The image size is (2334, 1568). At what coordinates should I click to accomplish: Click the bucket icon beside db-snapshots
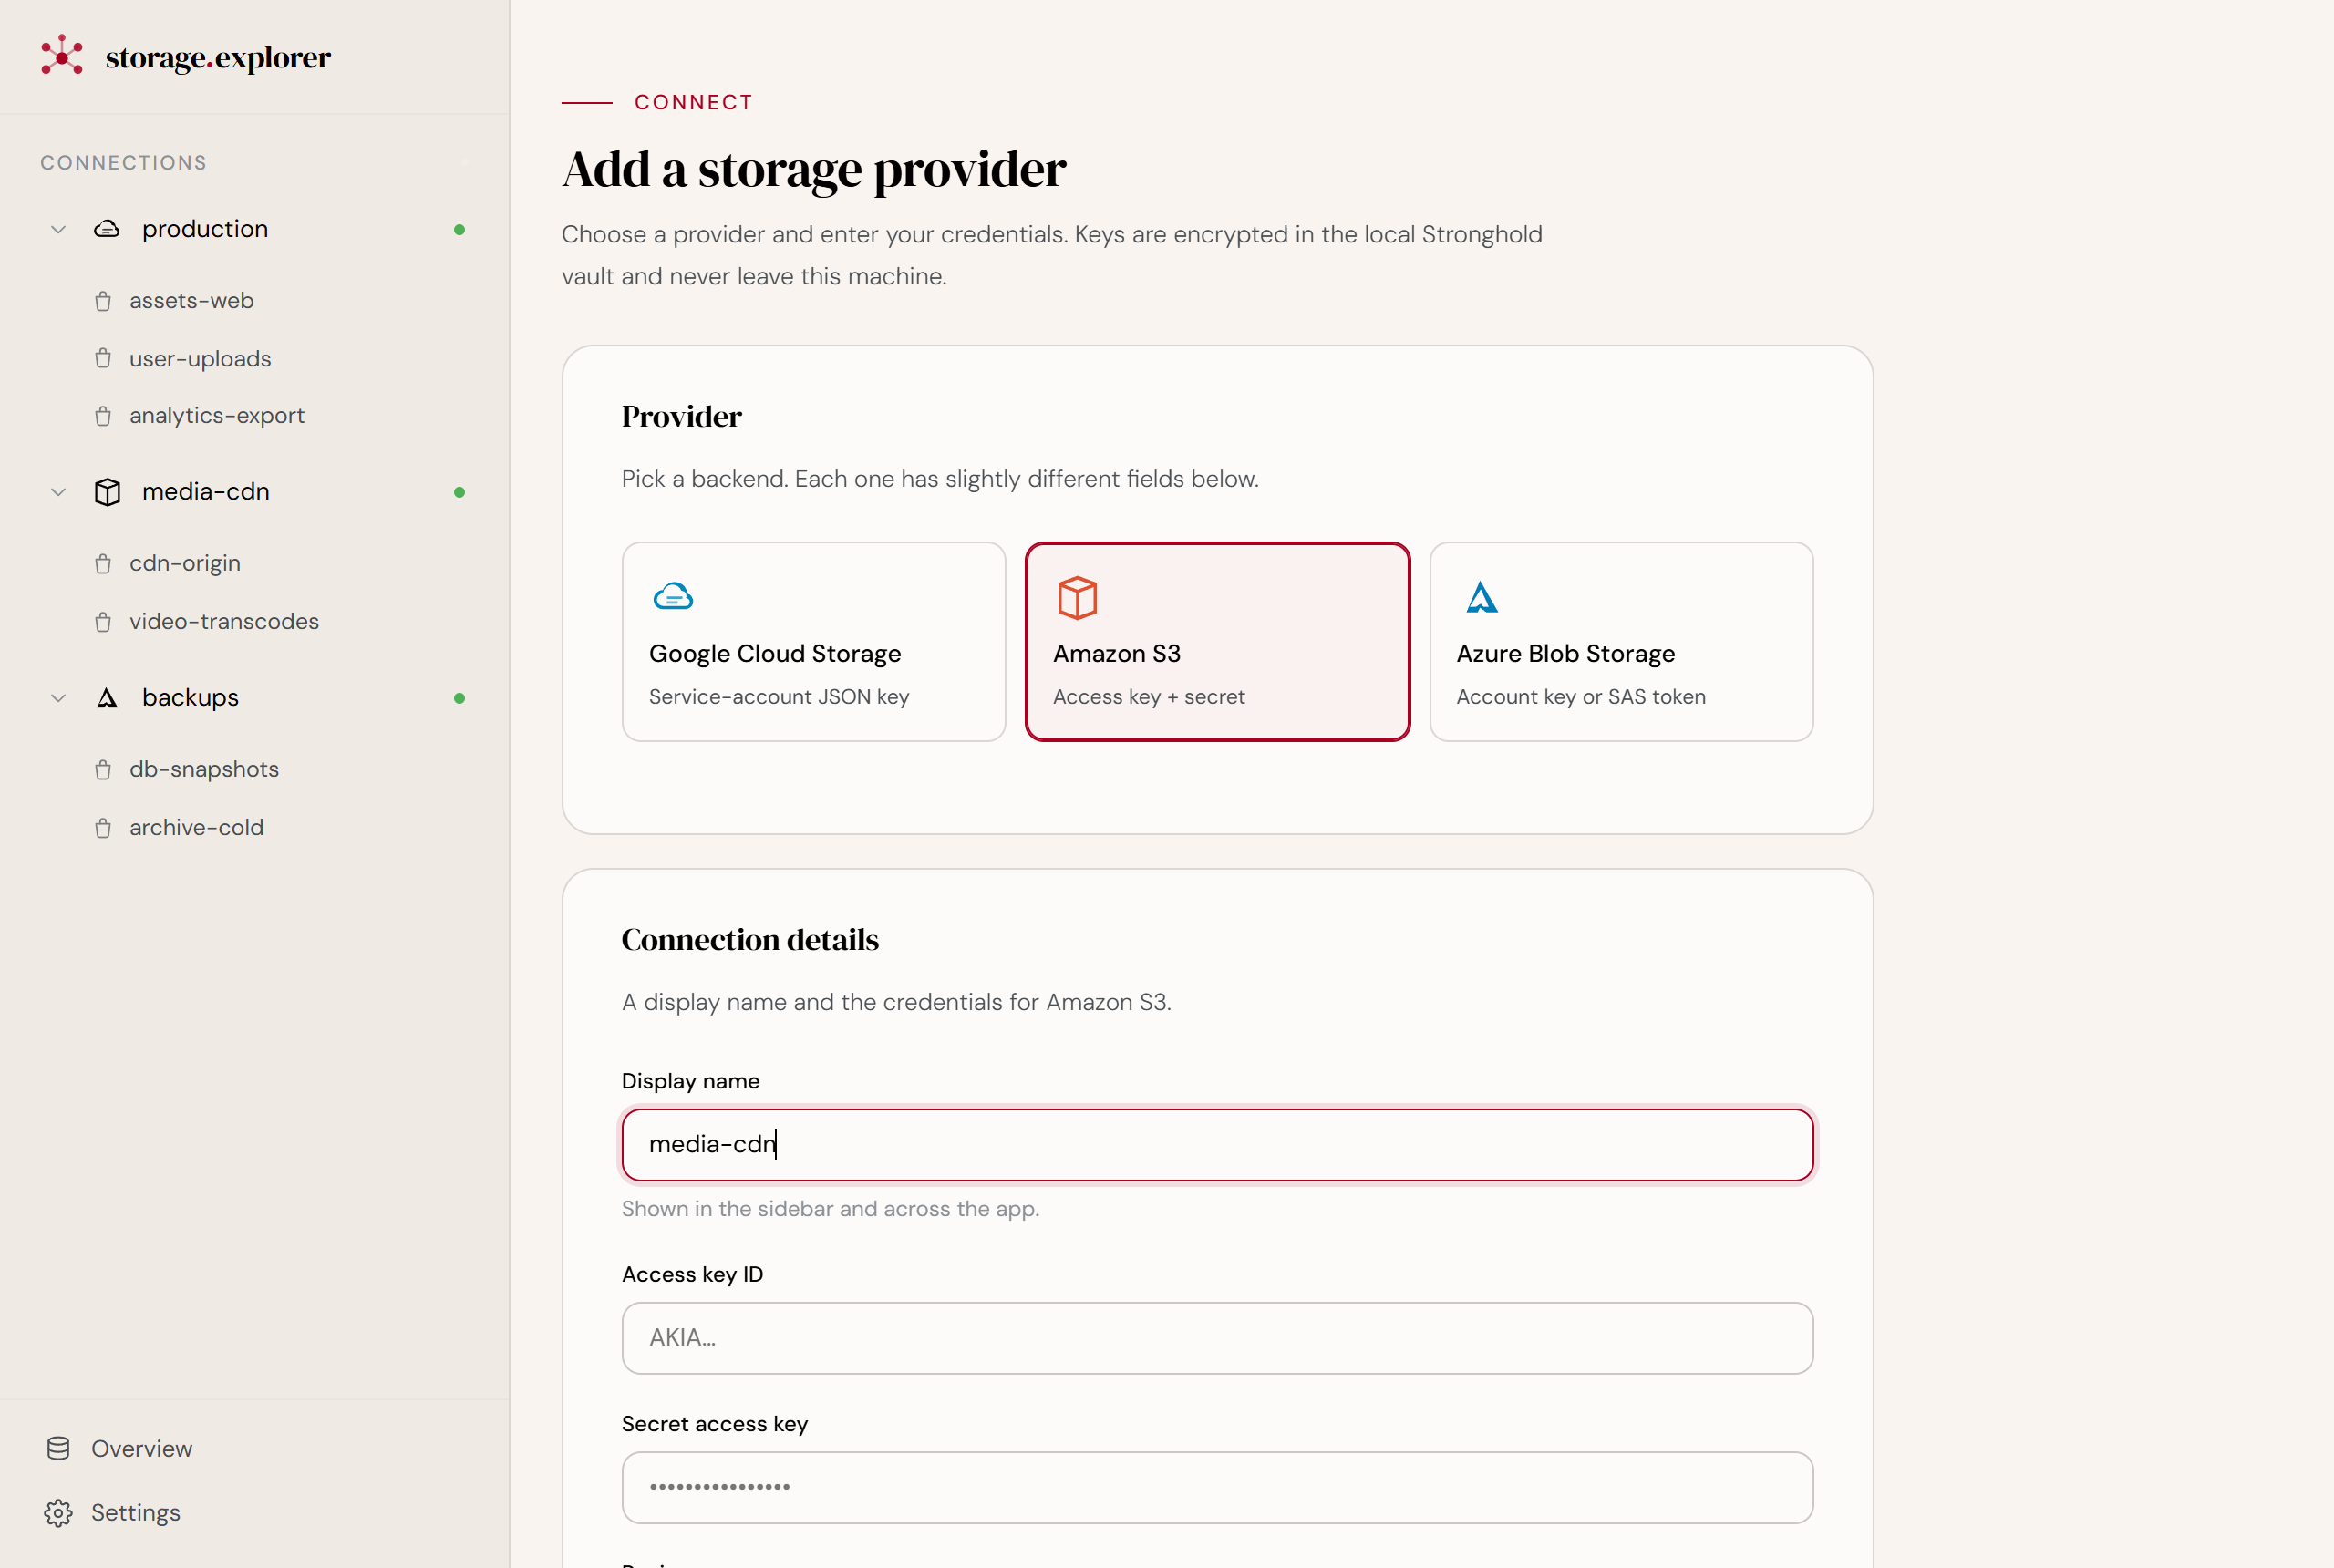(103, 770)
